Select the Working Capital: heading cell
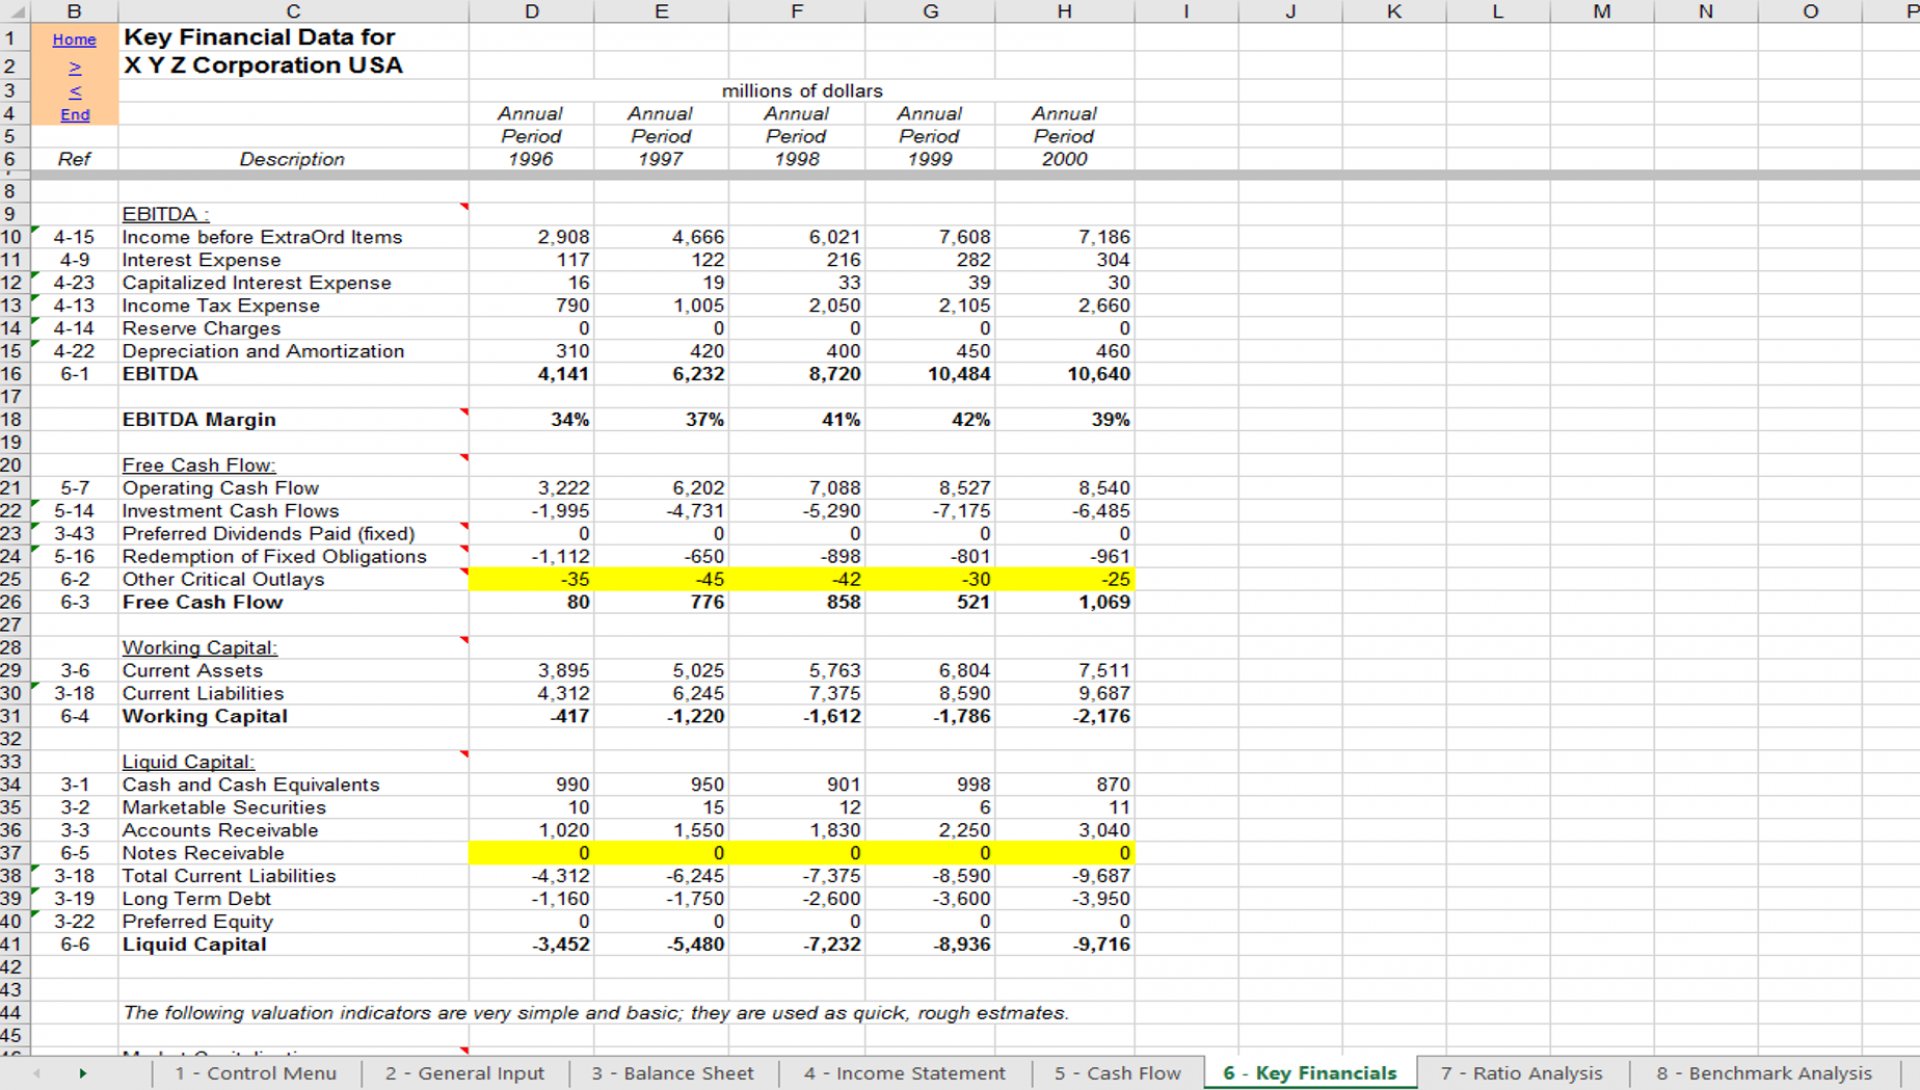This screenshot has width=1920, height=1090. click(x=293, y=648)
